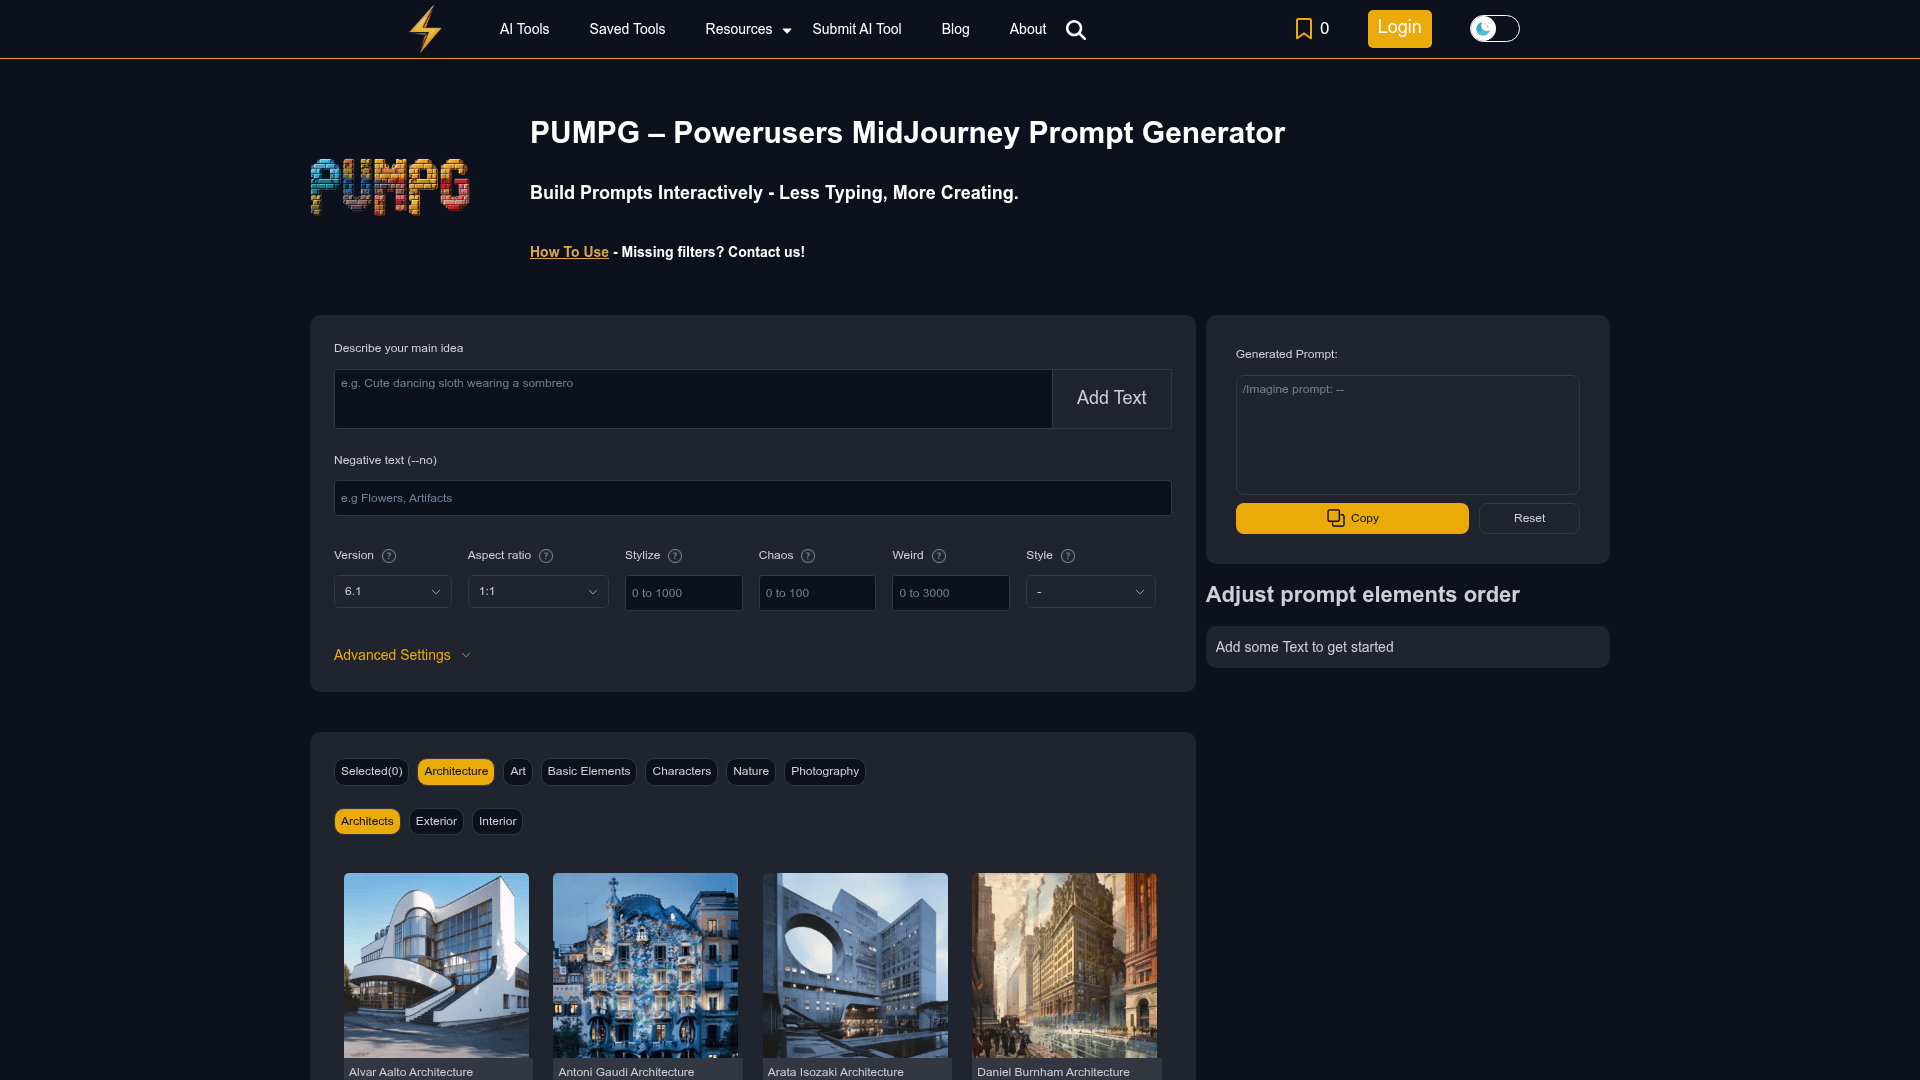Open the search icon in navbar

tap(1075, 30)
